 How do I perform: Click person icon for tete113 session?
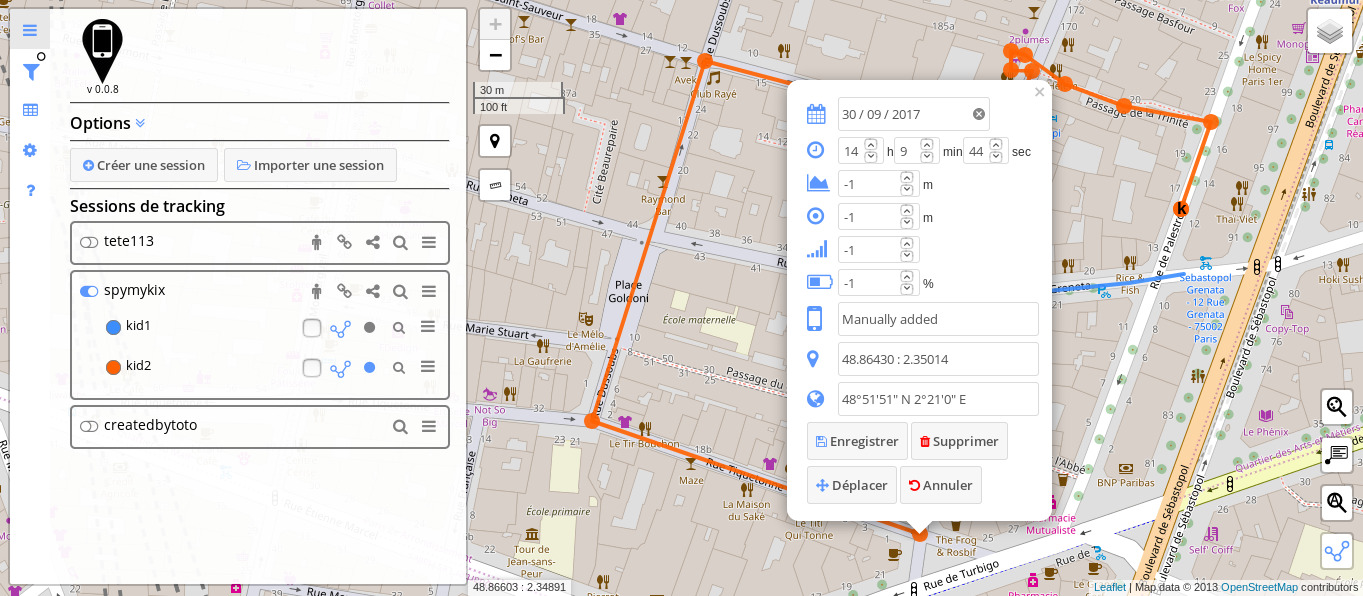tap(316, 242)
